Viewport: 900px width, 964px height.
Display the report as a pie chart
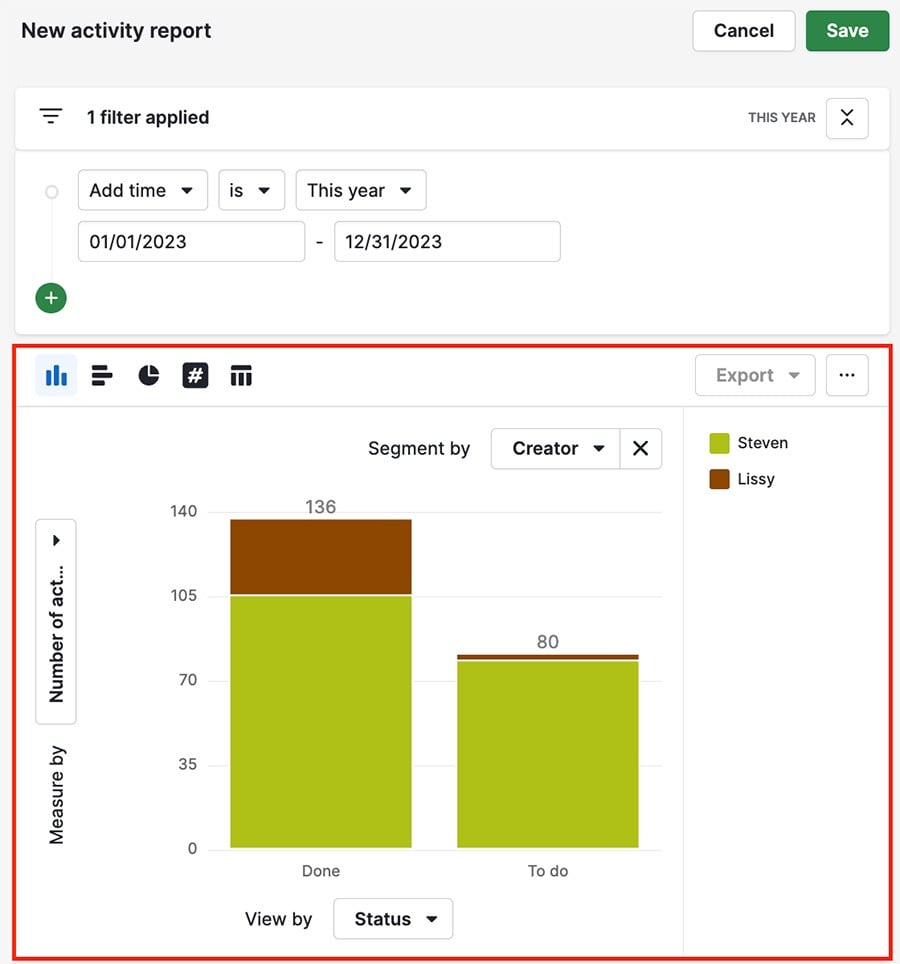pyautogui.click(x=148, y=375)
